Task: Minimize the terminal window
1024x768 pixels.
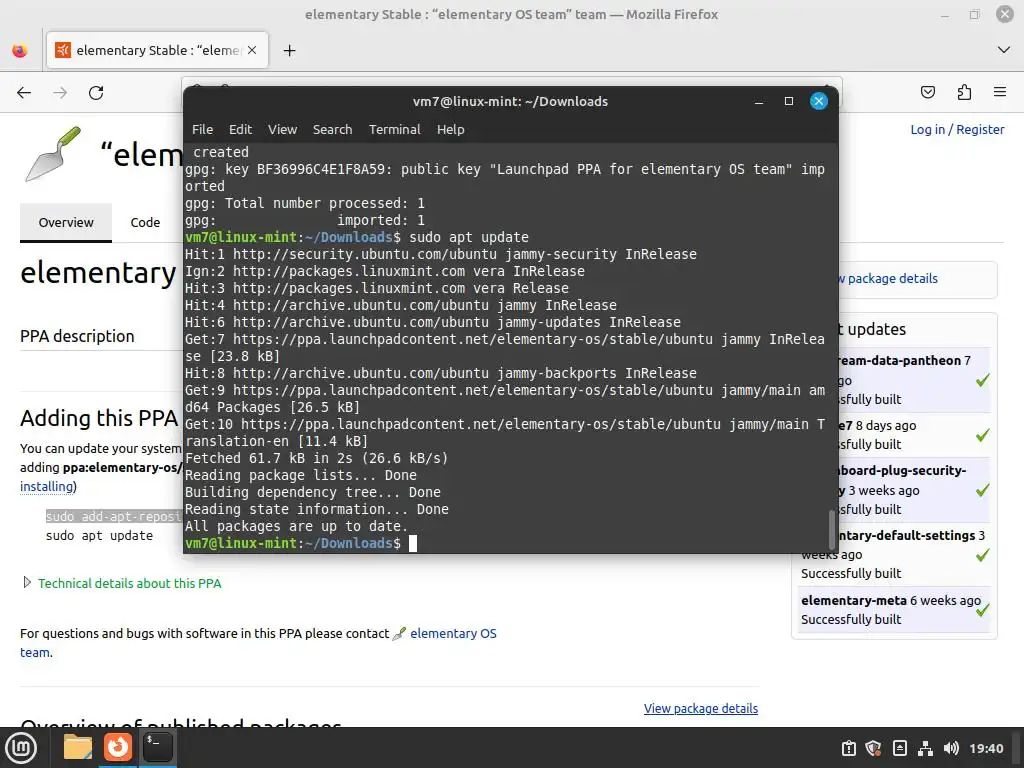Action: (x=759, y=101)
